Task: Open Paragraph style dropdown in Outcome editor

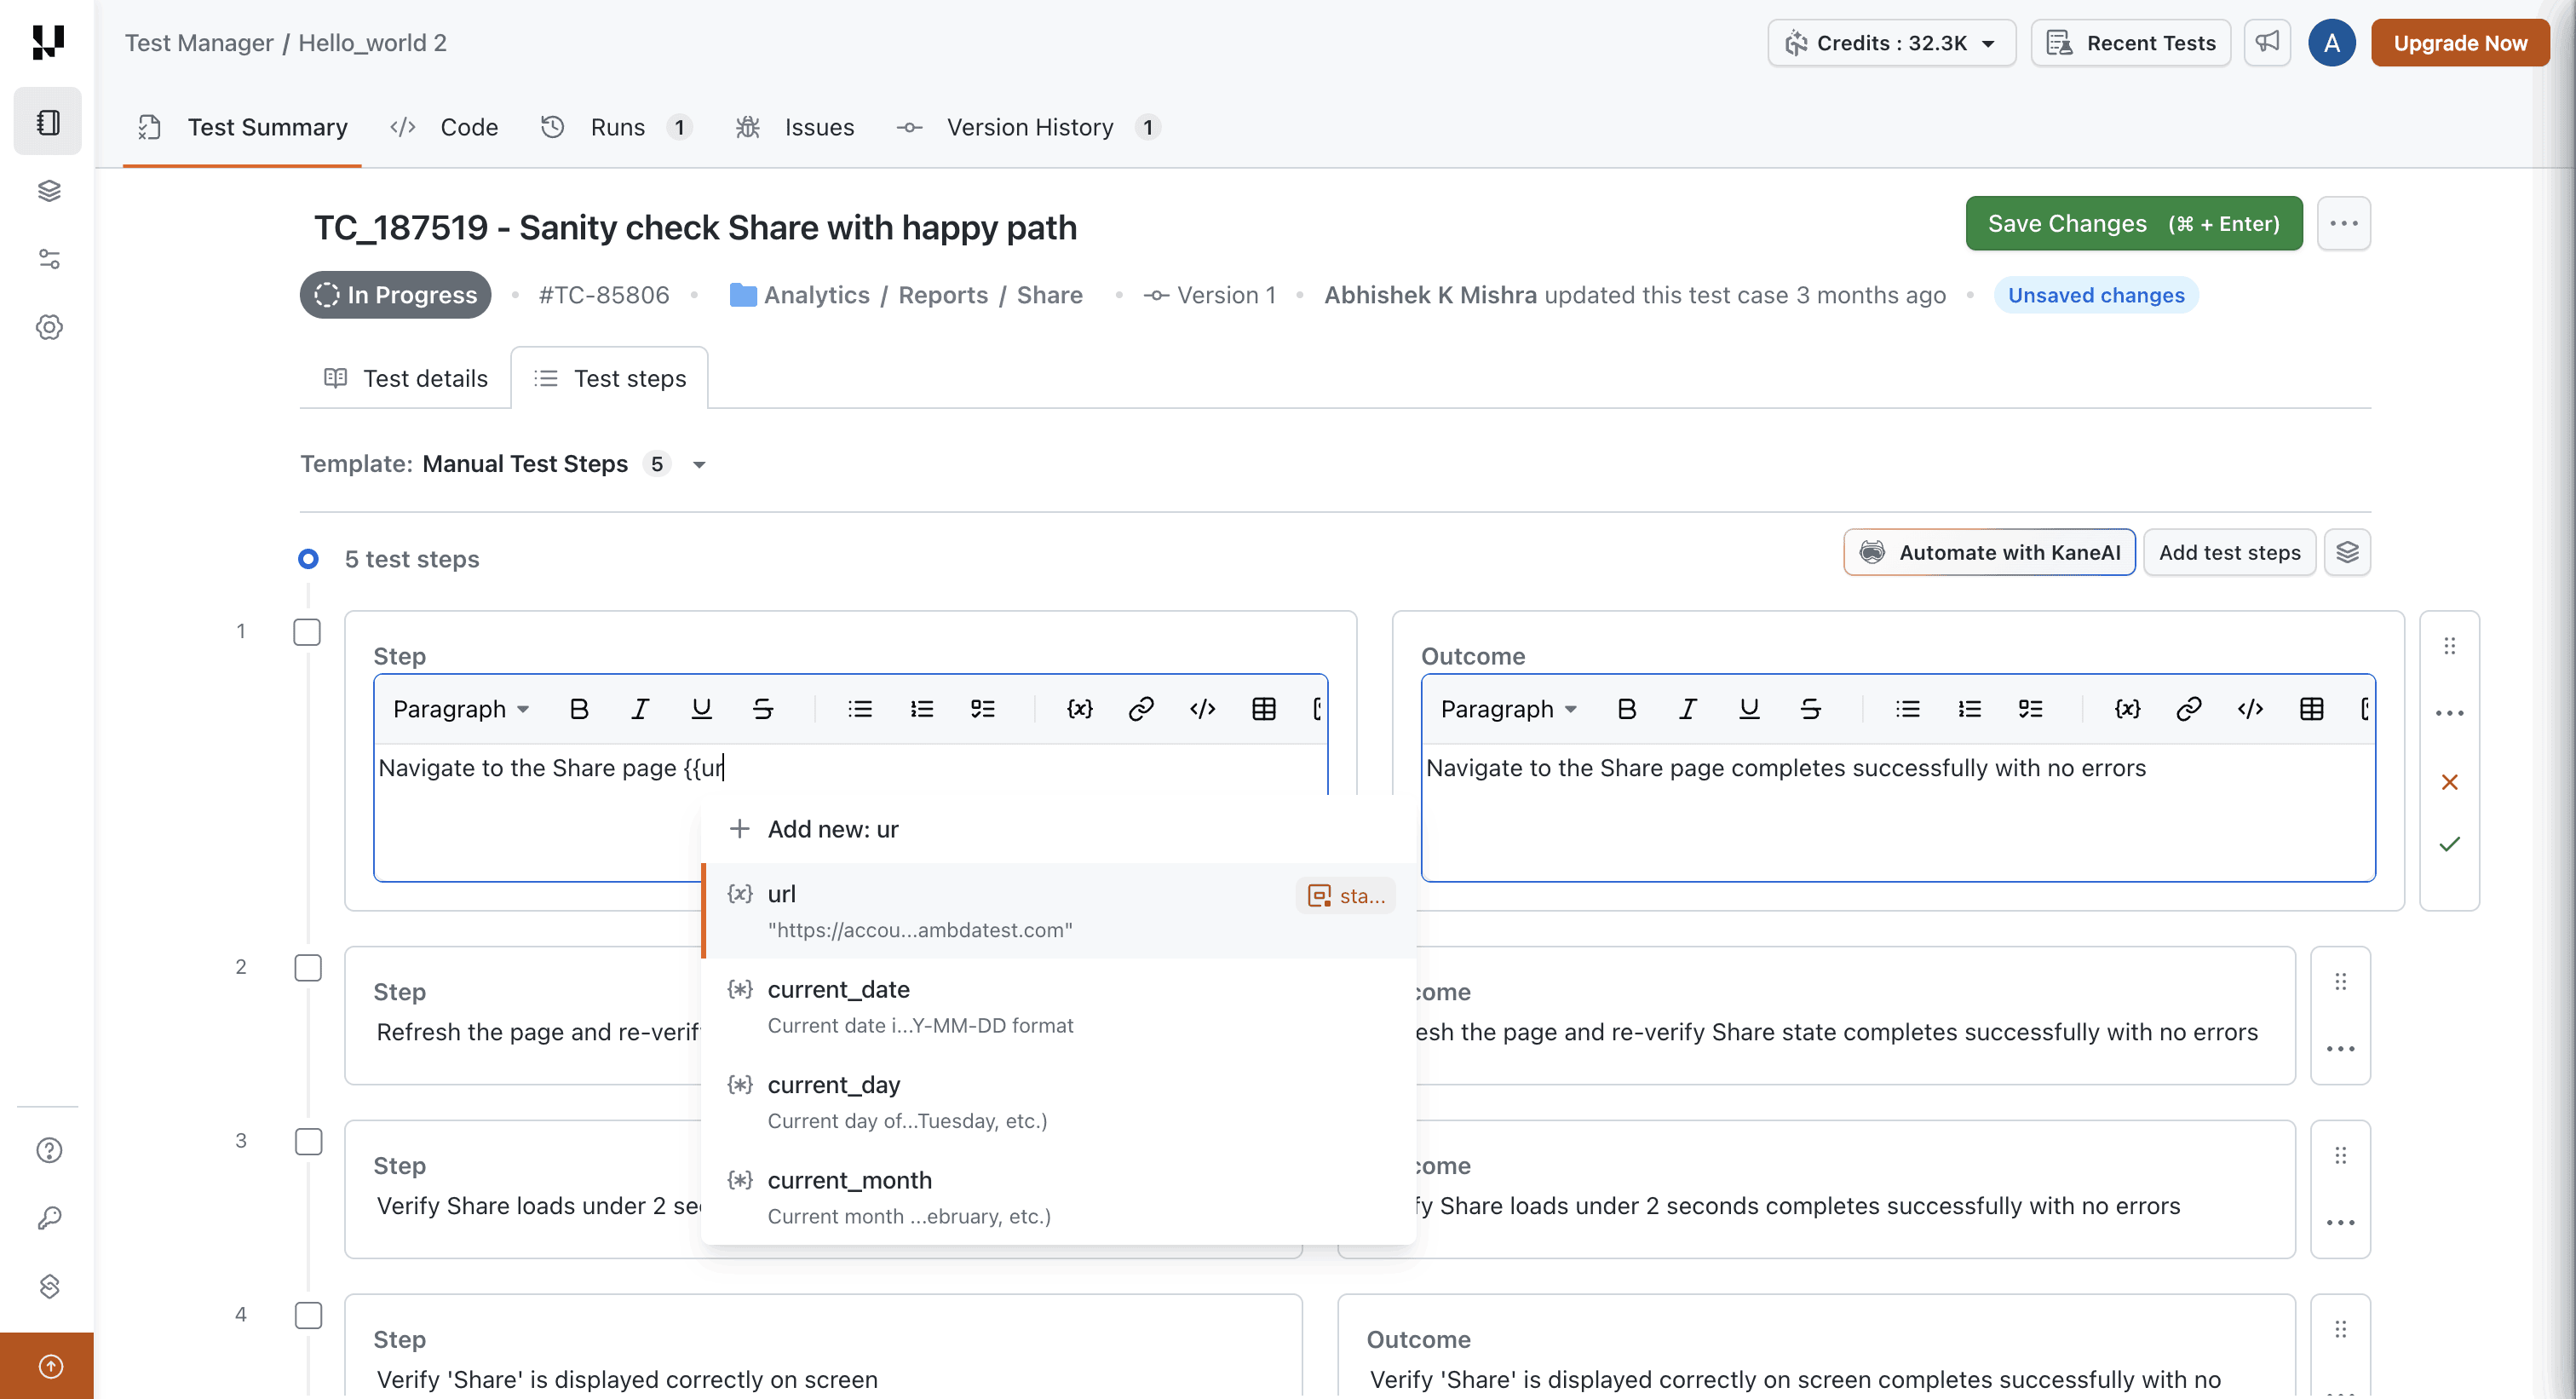Action: (1509, 709)
